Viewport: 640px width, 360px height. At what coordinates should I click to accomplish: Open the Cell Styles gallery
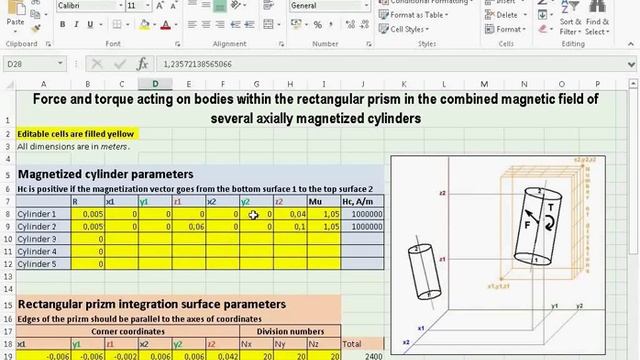tap(404, 29)
